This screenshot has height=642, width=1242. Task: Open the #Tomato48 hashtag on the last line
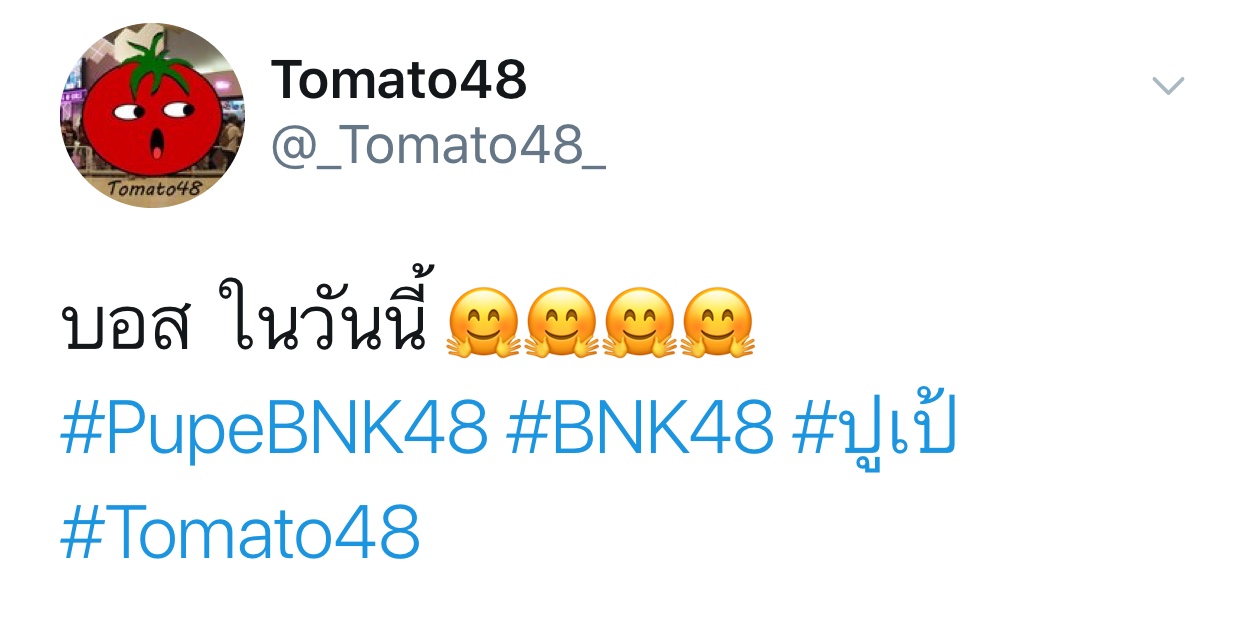click(240, 532)
